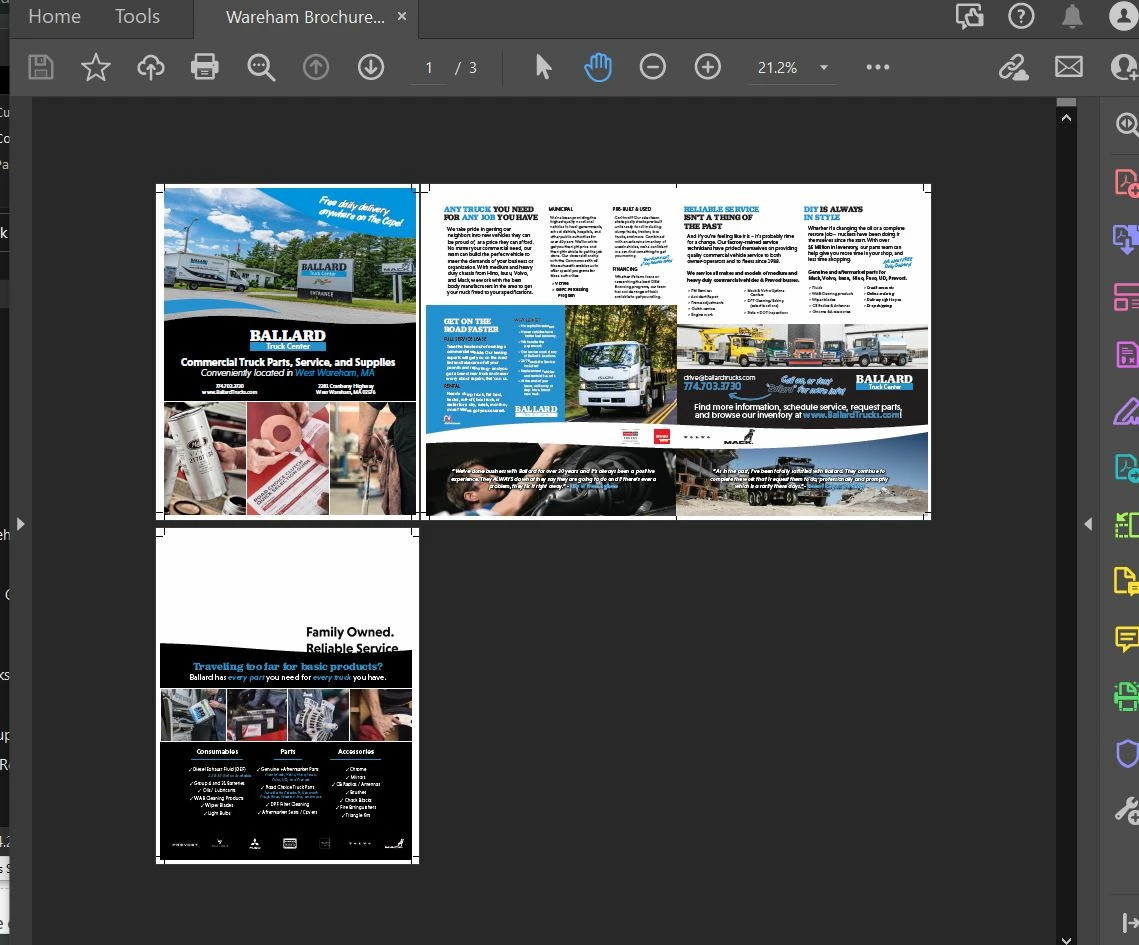The height and width of the screenshot is (945, 1139).
Task: Click the Save file icon
Action: point(41,67)
